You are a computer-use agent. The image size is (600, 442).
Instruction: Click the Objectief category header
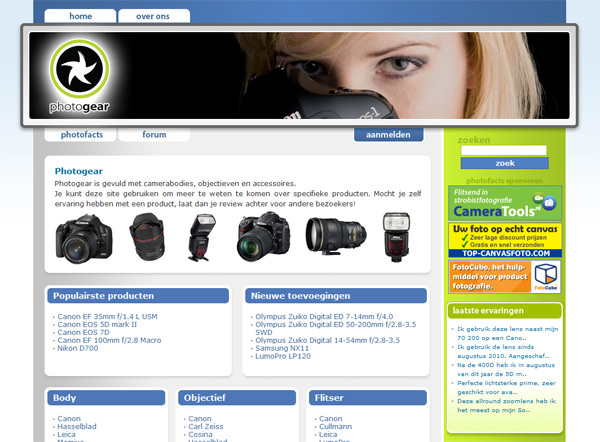[x=237, y=398]
